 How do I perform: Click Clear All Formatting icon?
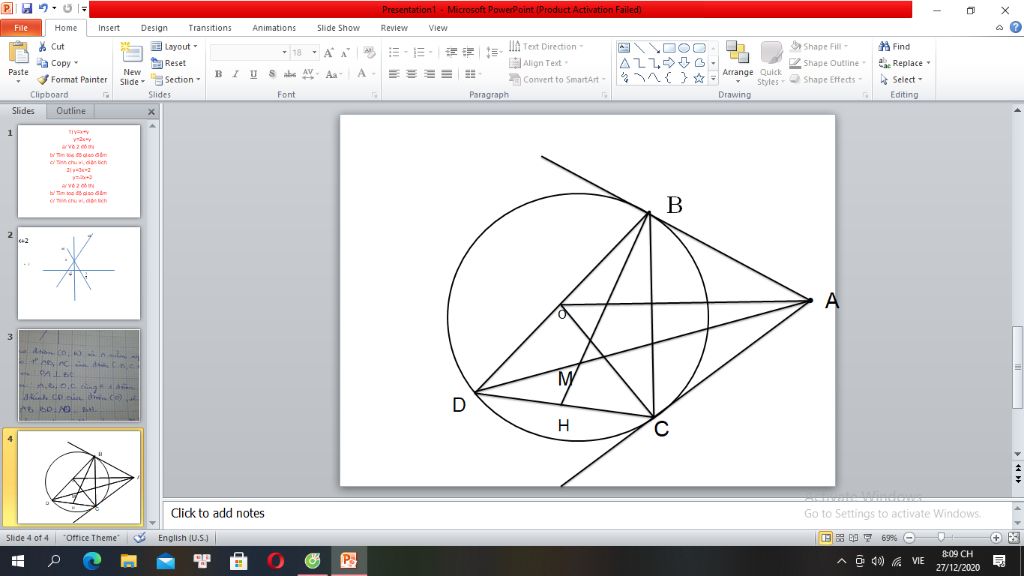[x=369, y=52]
